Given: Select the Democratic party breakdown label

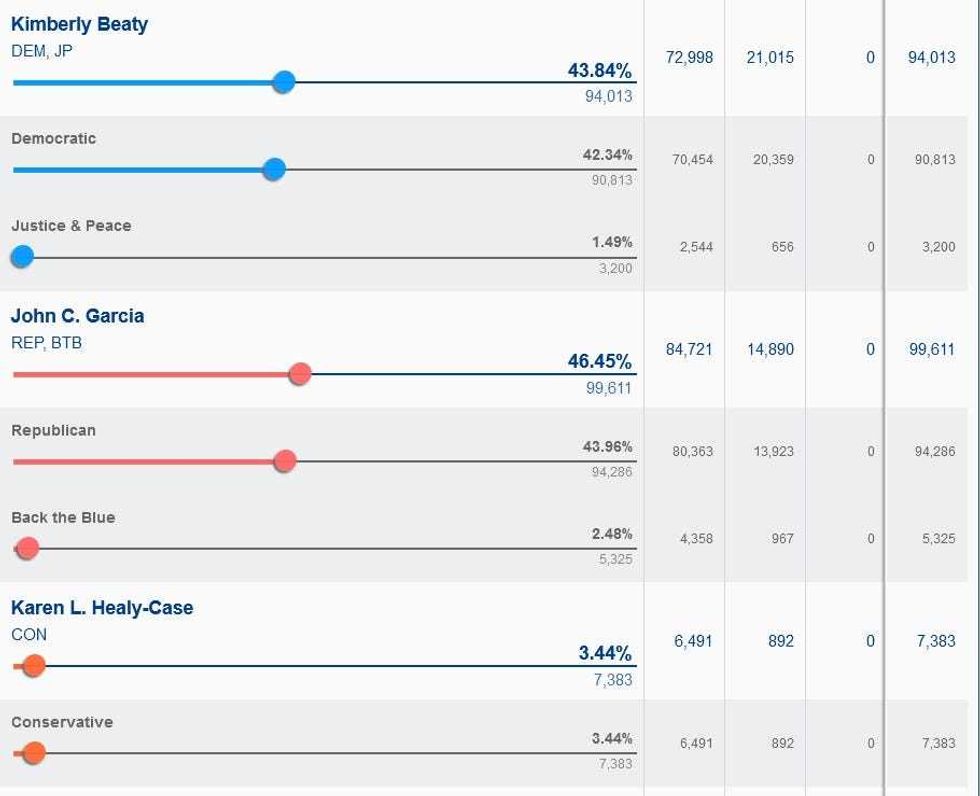Looking at the screenshot, I should (54, 139).
